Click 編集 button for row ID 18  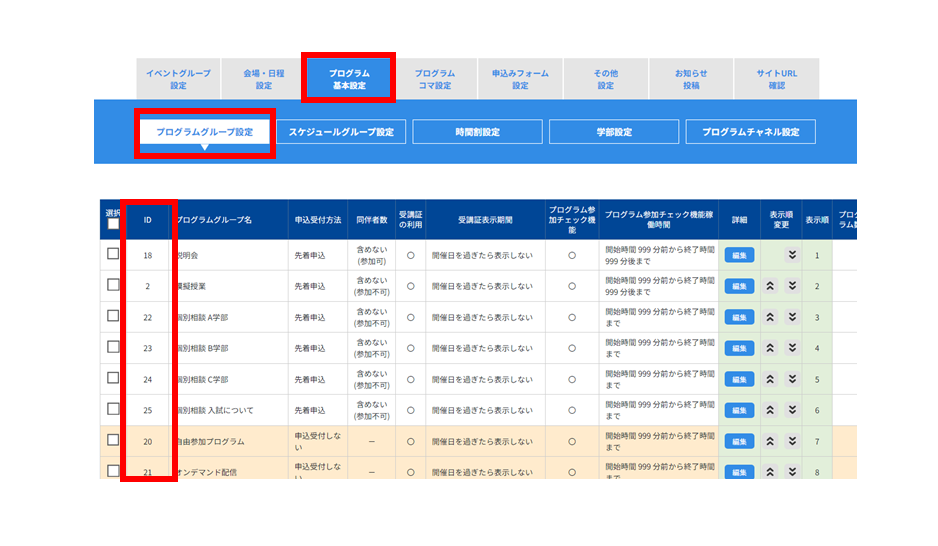coord(739,255)
